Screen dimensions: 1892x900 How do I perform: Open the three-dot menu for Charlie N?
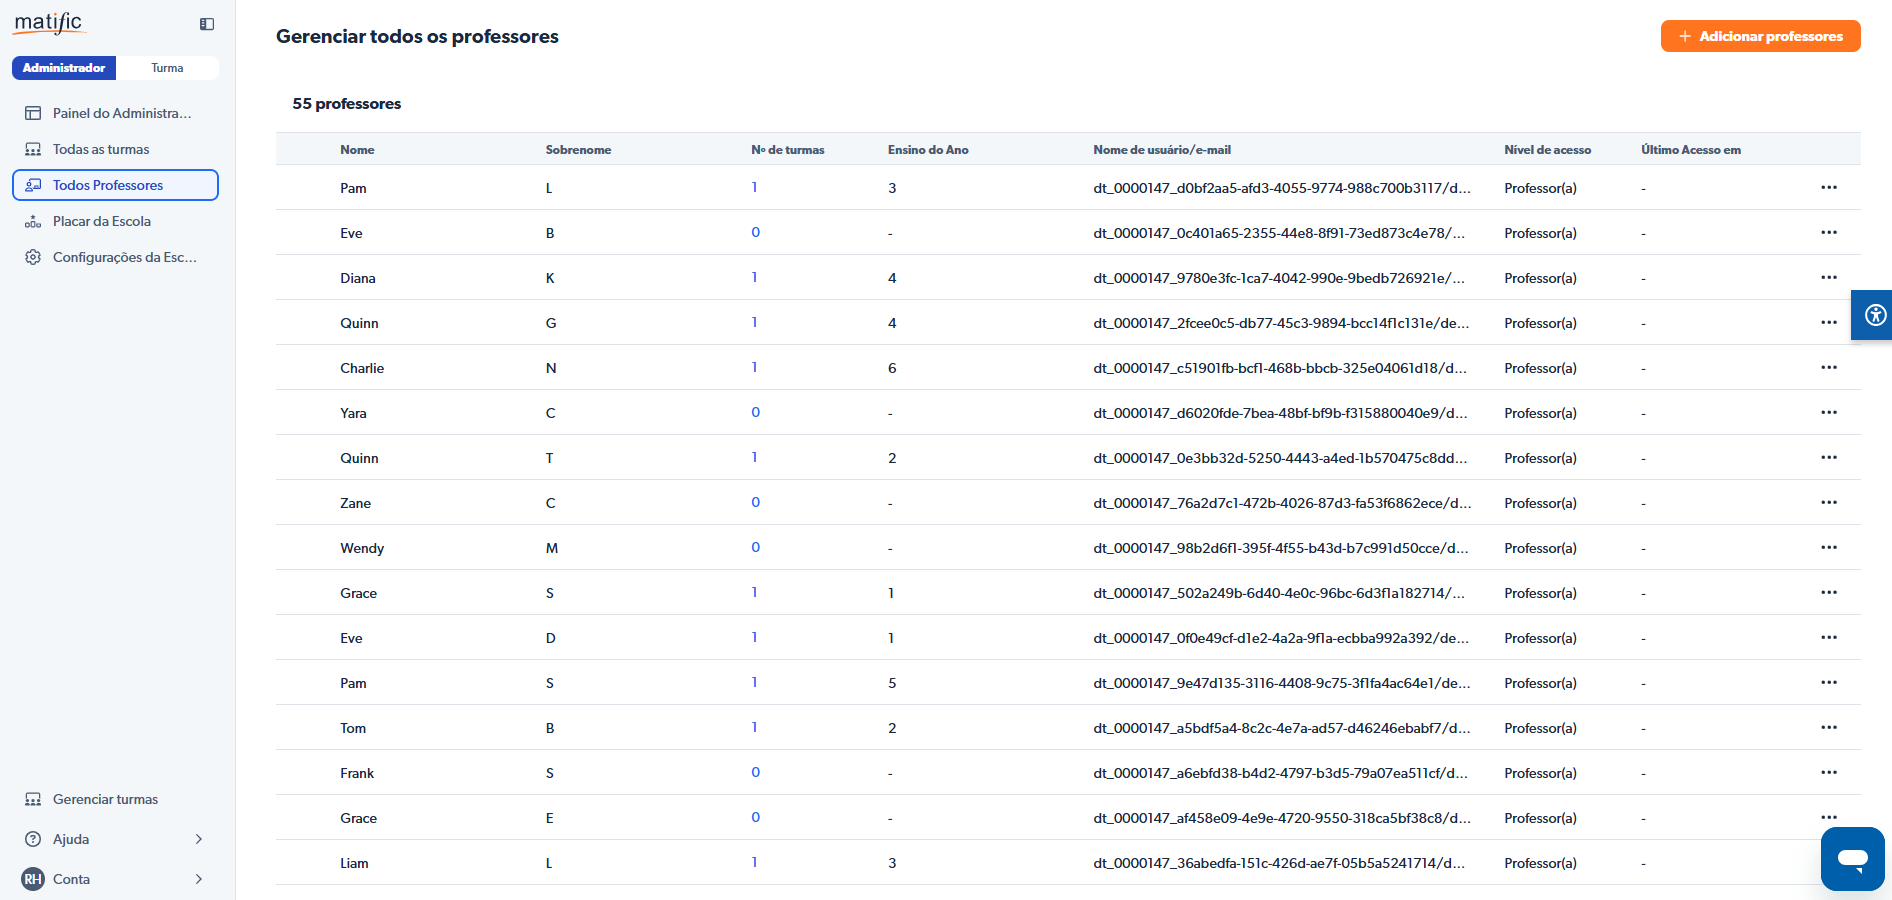(x=1828, y=367)
